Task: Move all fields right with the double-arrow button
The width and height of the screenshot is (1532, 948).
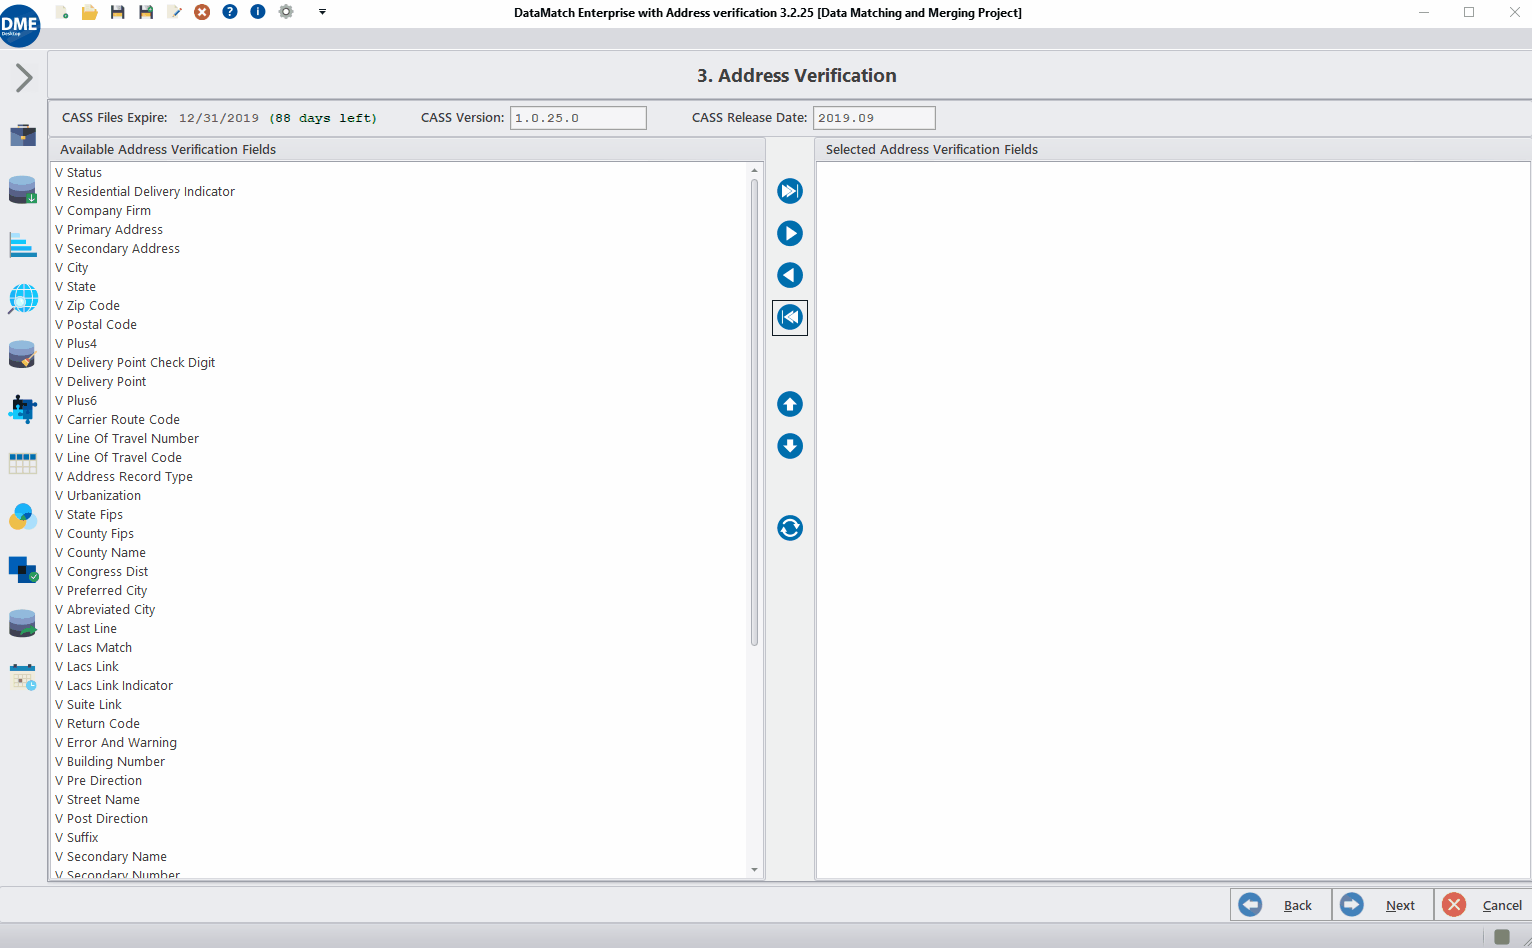Action: (789, 191)
